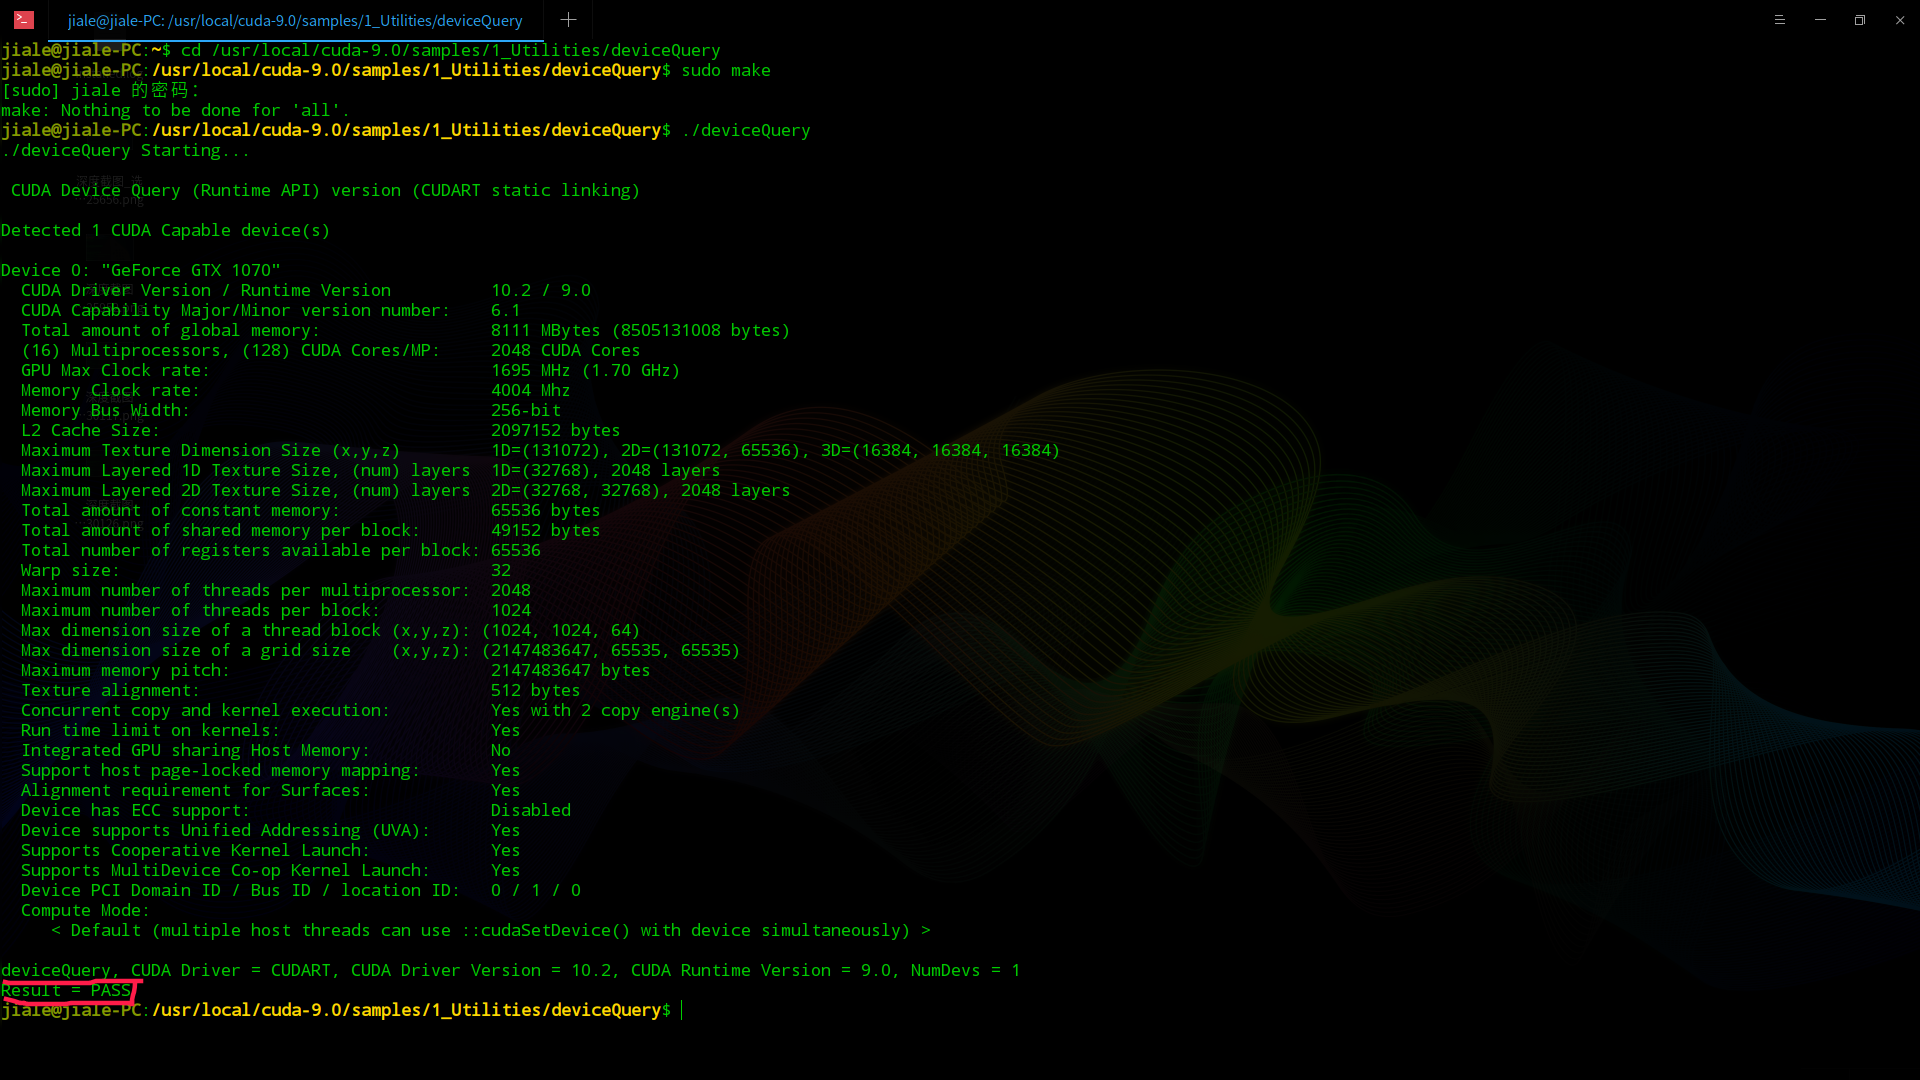The image size is (1920, 1080).
Task: Click the '2048 CUDA Cores' value
Action: point(566,350)
